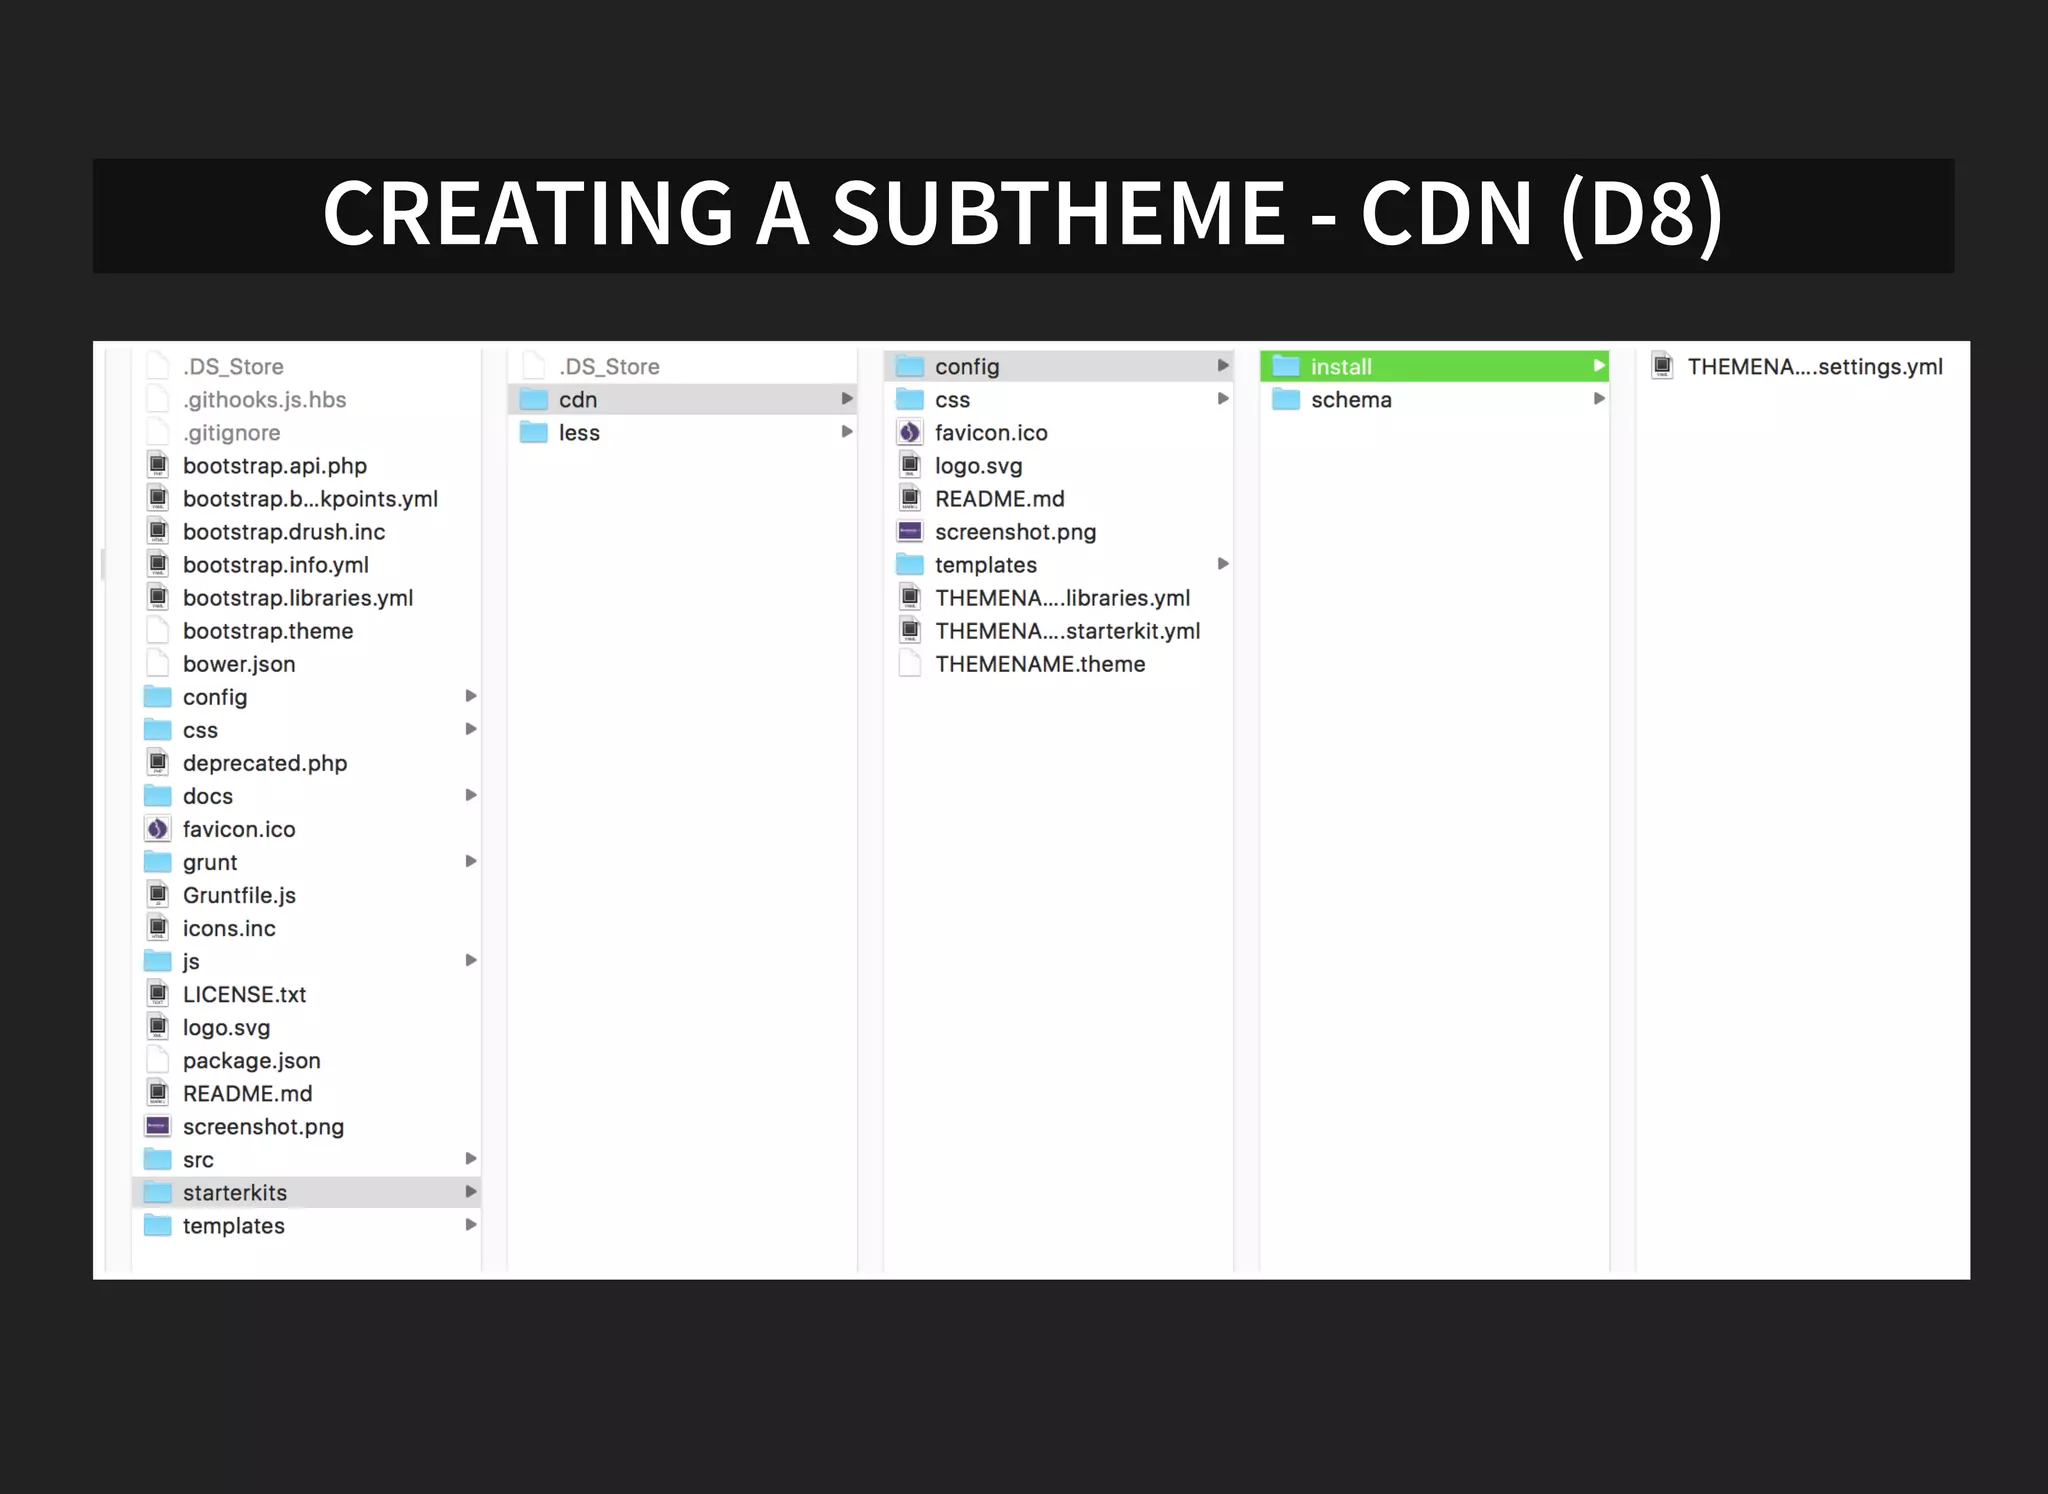Screen dimensions: 2048x1494
Task: Click the templates folder icon in third column
Action: pyautogui.click(x=910, y=564)
